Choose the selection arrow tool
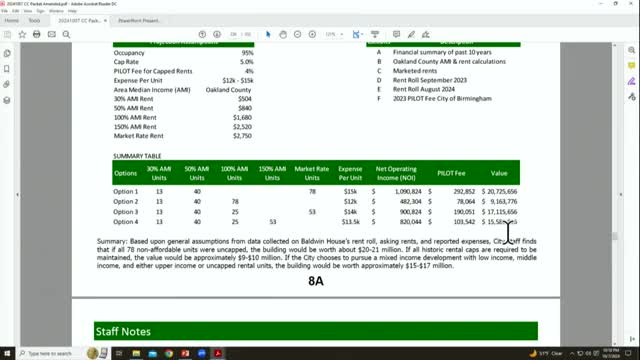The image size is (640, 360). 268,34
